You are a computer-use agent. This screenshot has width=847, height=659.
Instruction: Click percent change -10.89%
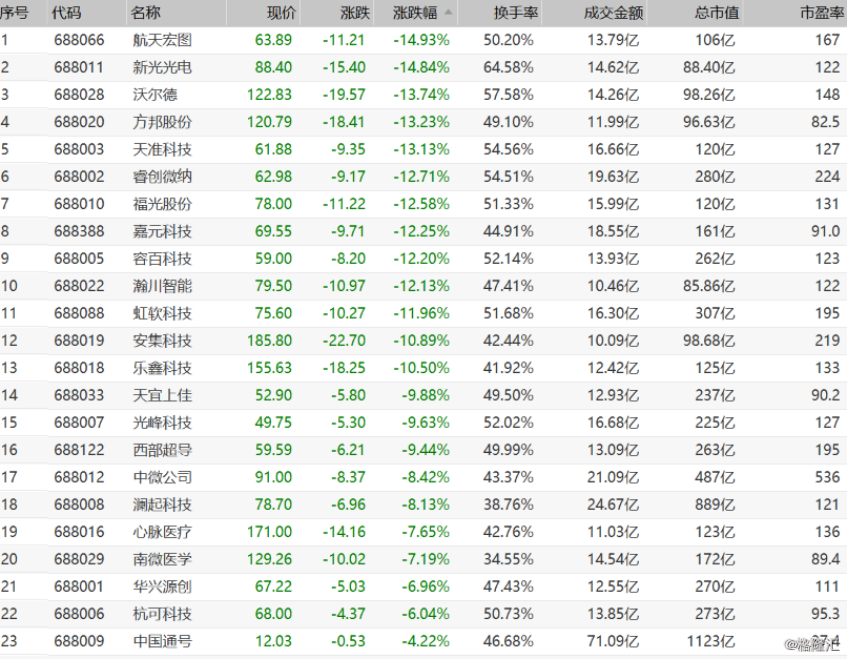coord(421,341)
